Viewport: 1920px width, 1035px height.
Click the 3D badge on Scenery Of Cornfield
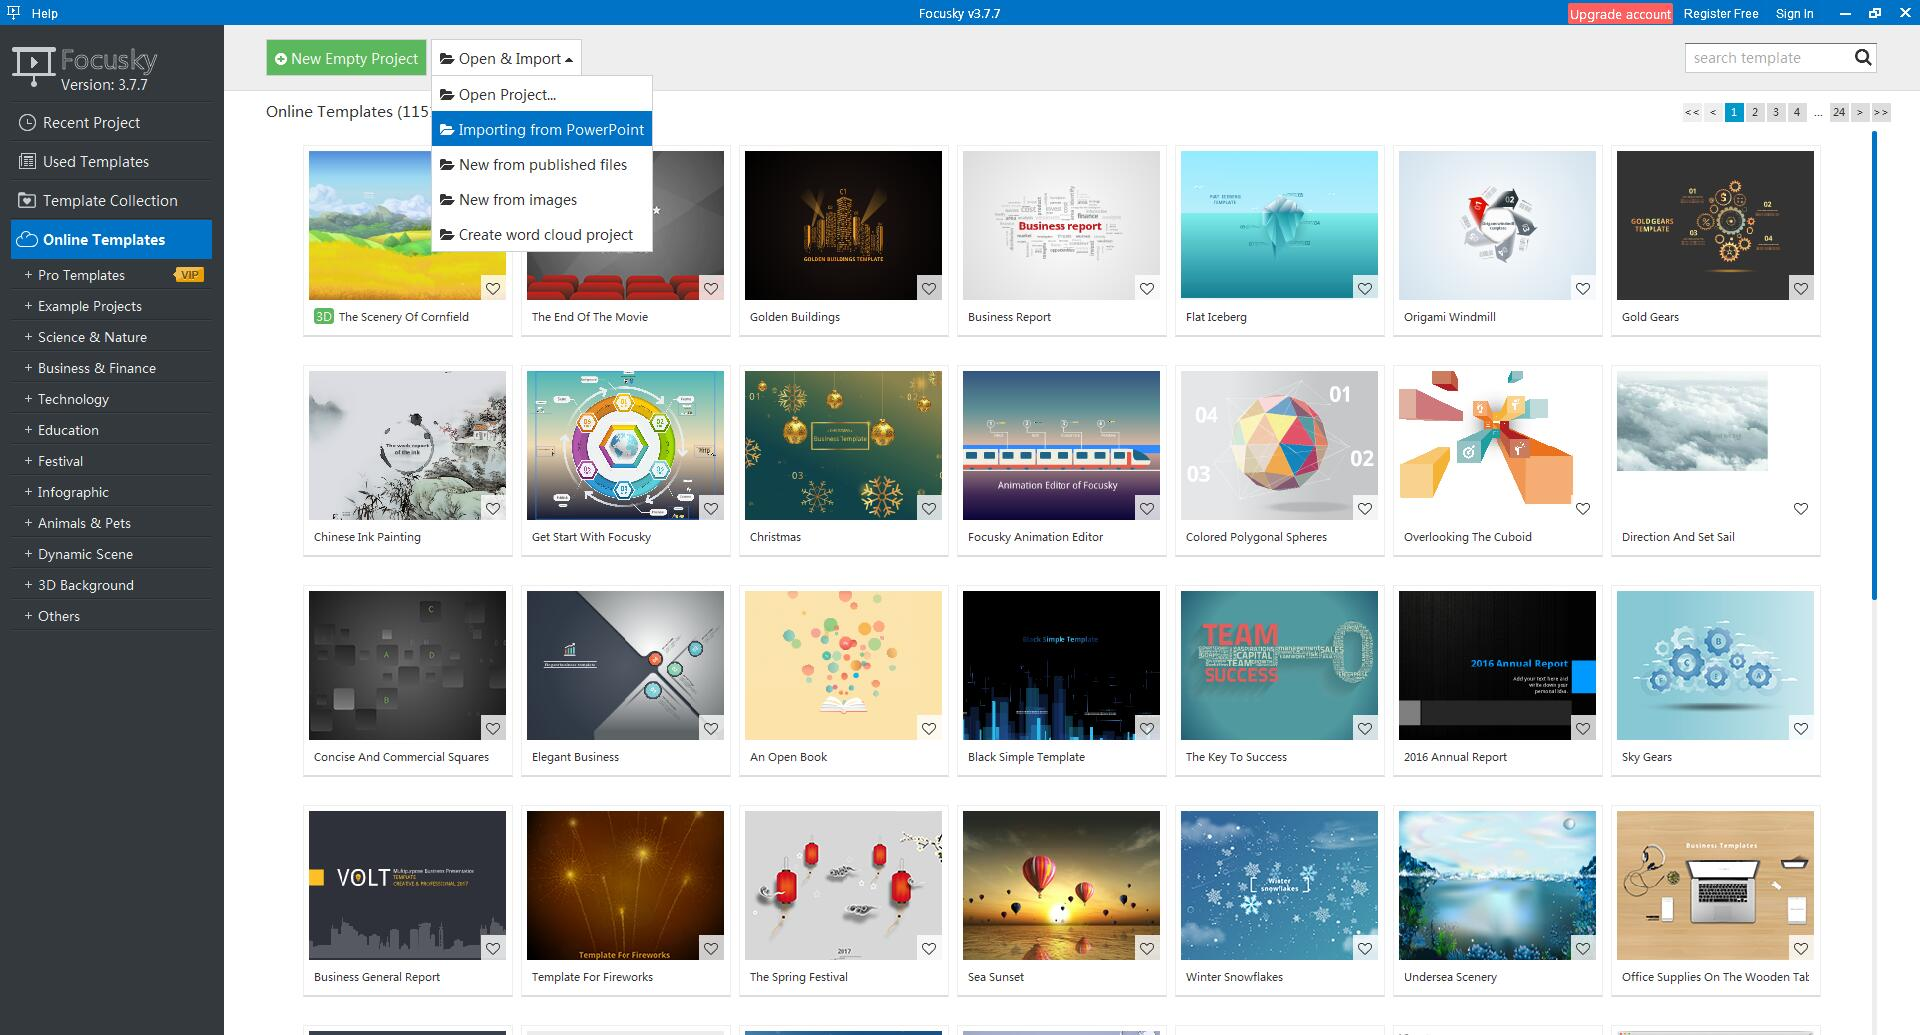323,316
